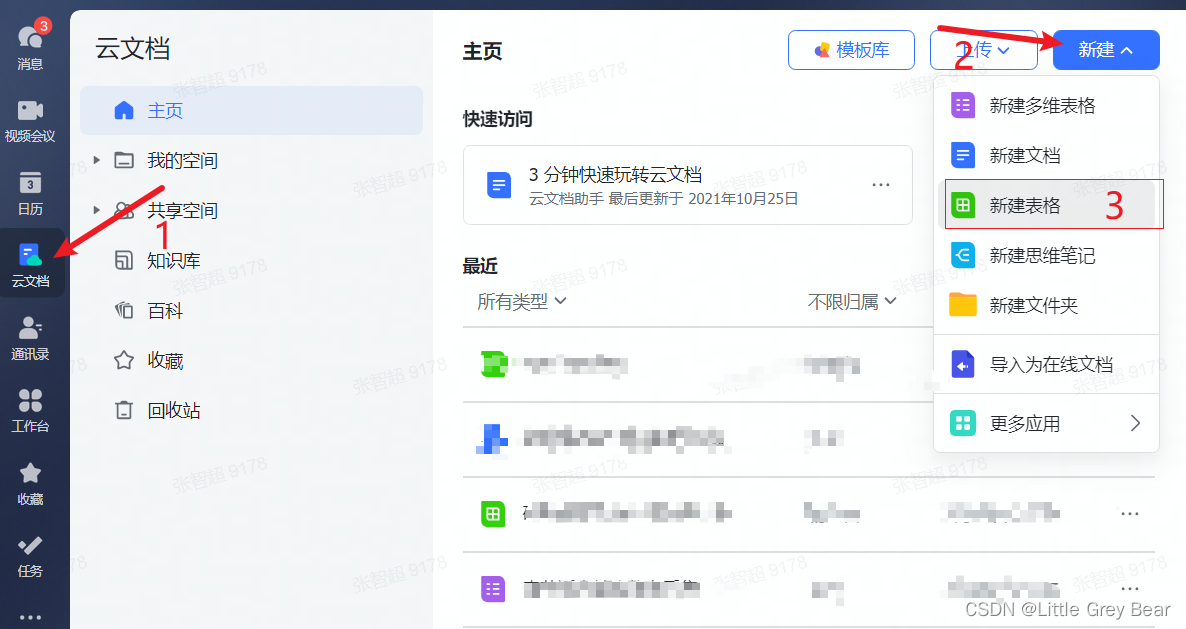The image size is (1186, 629).
Task: Open the 所有类型 filter dropdown
Action: coord(522,302)
